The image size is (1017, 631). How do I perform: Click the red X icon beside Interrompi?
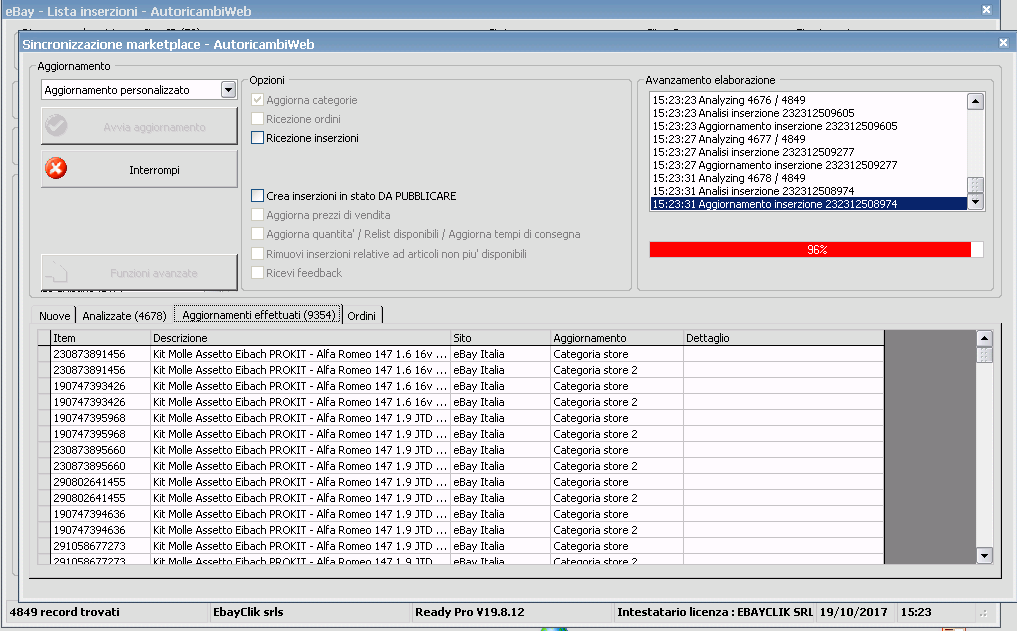(57, 169)
